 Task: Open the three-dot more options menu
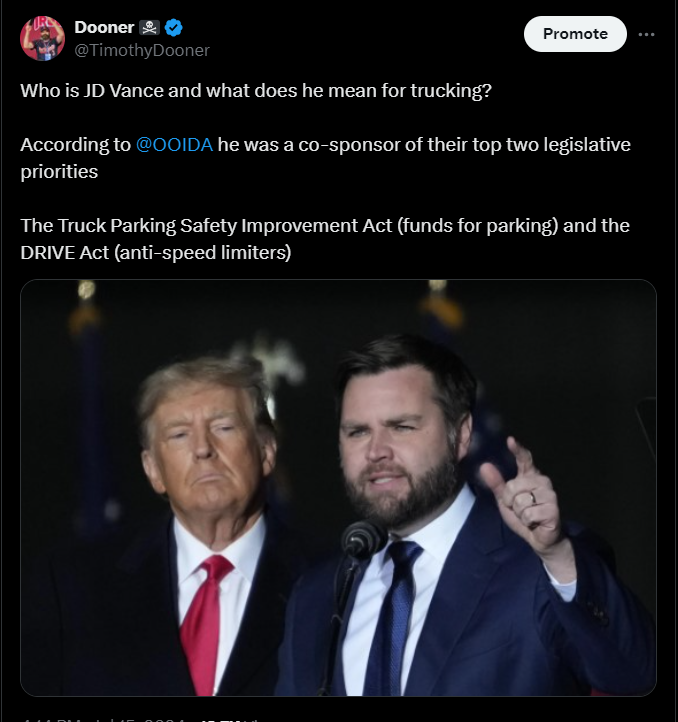pyautogui.click(x=646, y=34)
